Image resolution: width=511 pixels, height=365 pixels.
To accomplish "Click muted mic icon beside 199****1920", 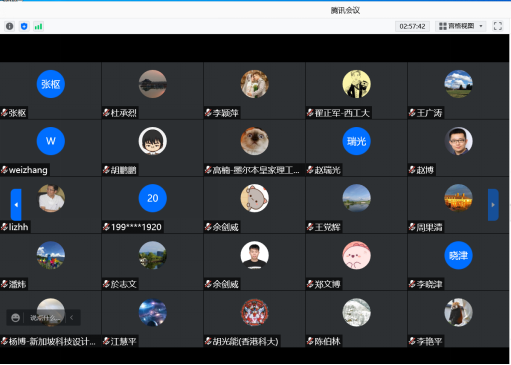I will pos(106,227).
